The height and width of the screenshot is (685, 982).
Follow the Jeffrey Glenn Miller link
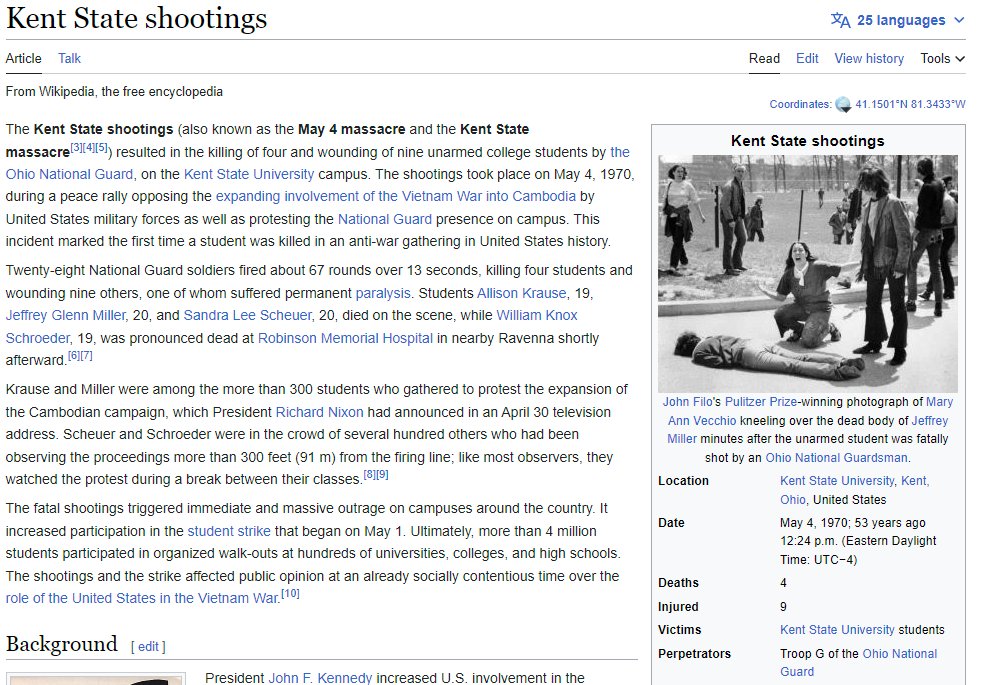pyautogui.click(x=66, y=315)
